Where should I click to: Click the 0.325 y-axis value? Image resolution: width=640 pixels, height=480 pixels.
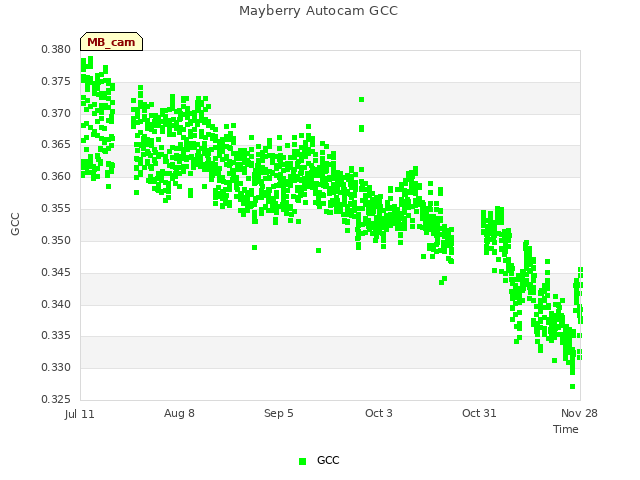[56, 399]
